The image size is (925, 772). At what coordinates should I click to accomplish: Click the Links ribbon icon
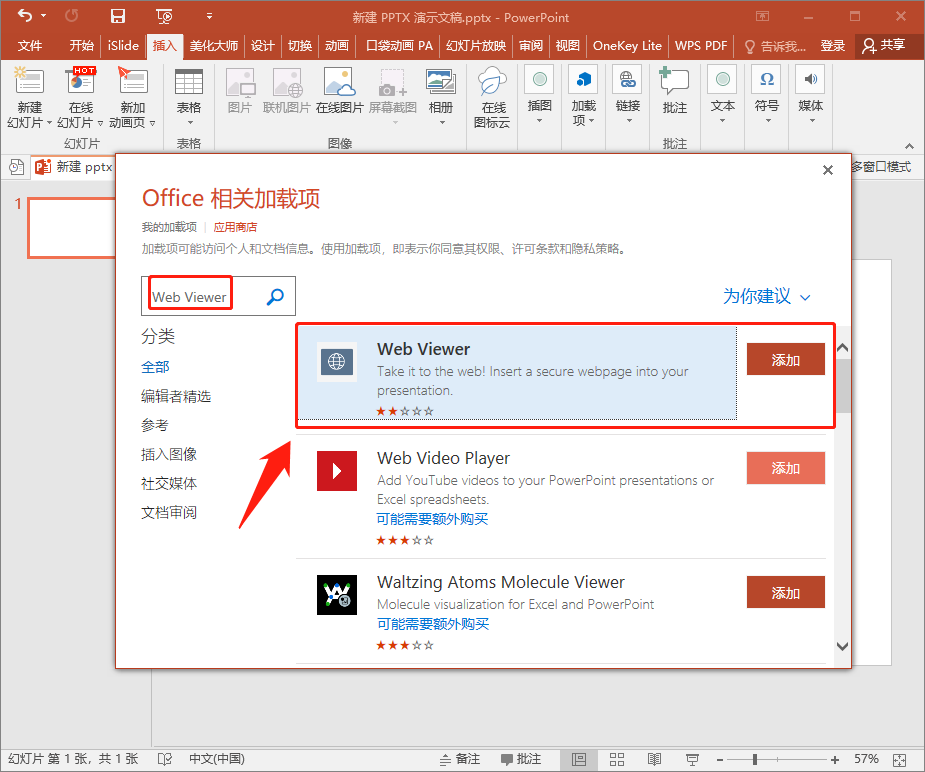click(x=628, y=80)
